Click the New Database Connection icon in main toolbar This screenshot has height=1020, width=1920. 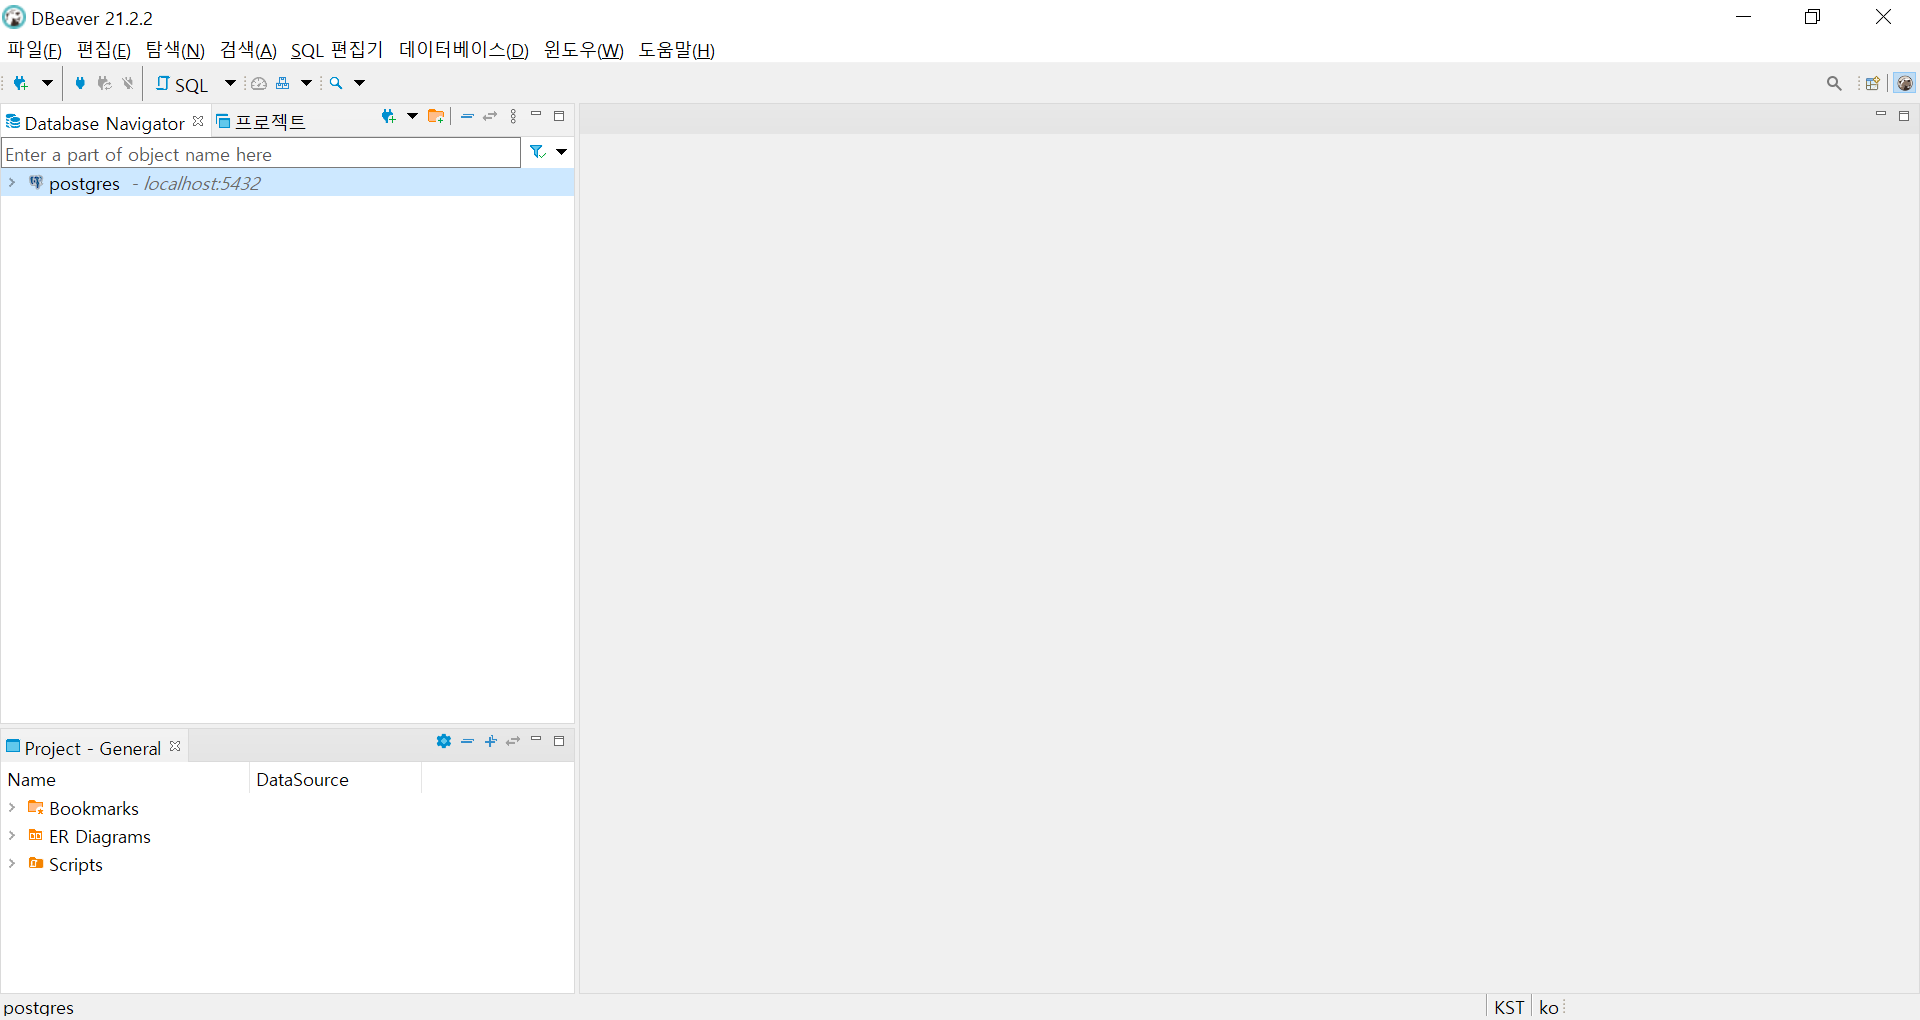[20, 84]
